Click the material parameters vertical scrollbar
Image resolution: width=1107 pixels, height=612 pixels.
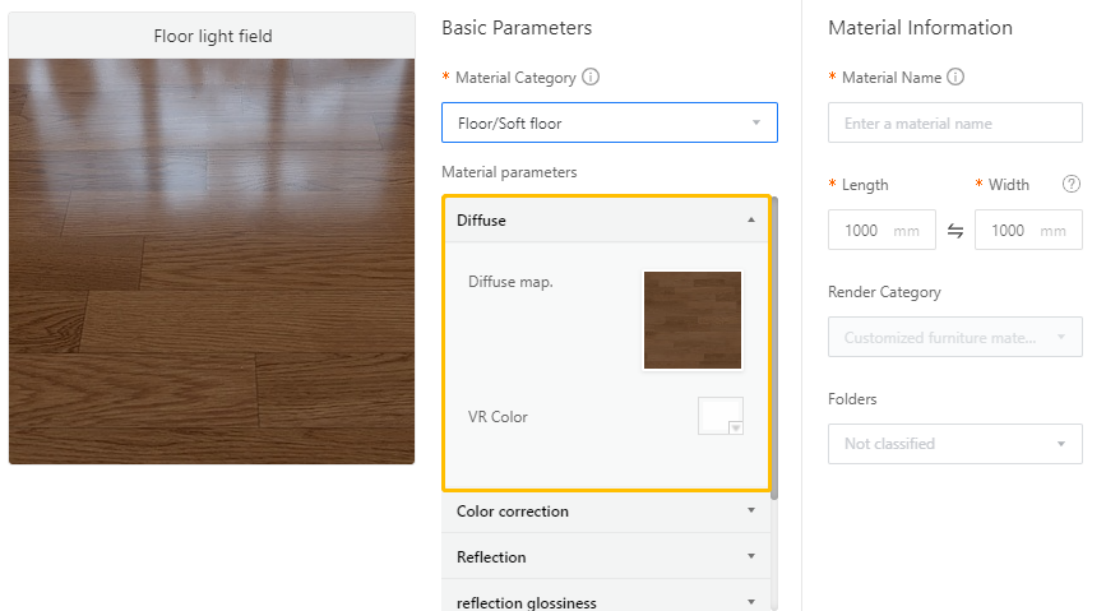775,350
